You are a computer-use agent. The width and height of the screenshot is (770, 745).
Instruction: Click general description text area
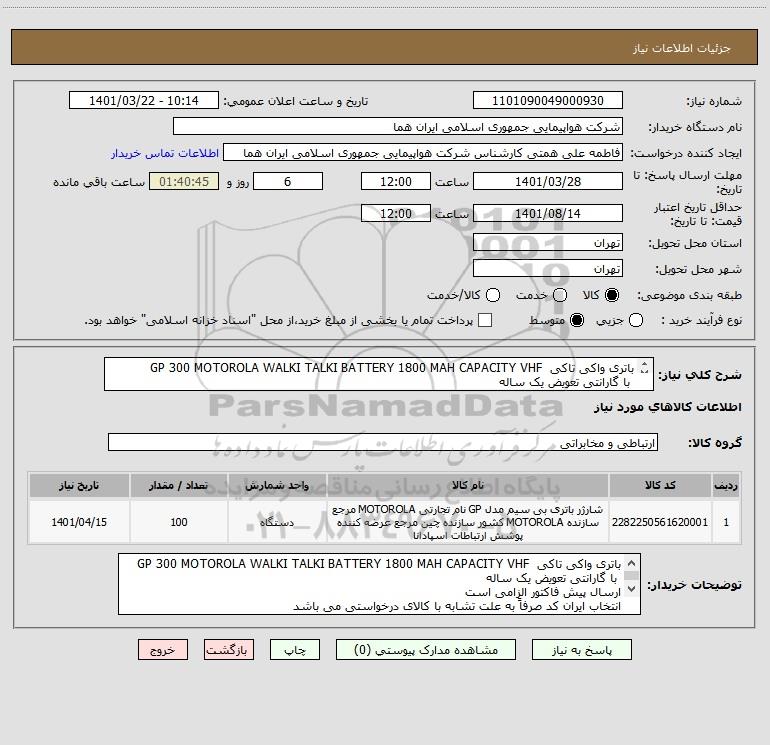(379, 374)
